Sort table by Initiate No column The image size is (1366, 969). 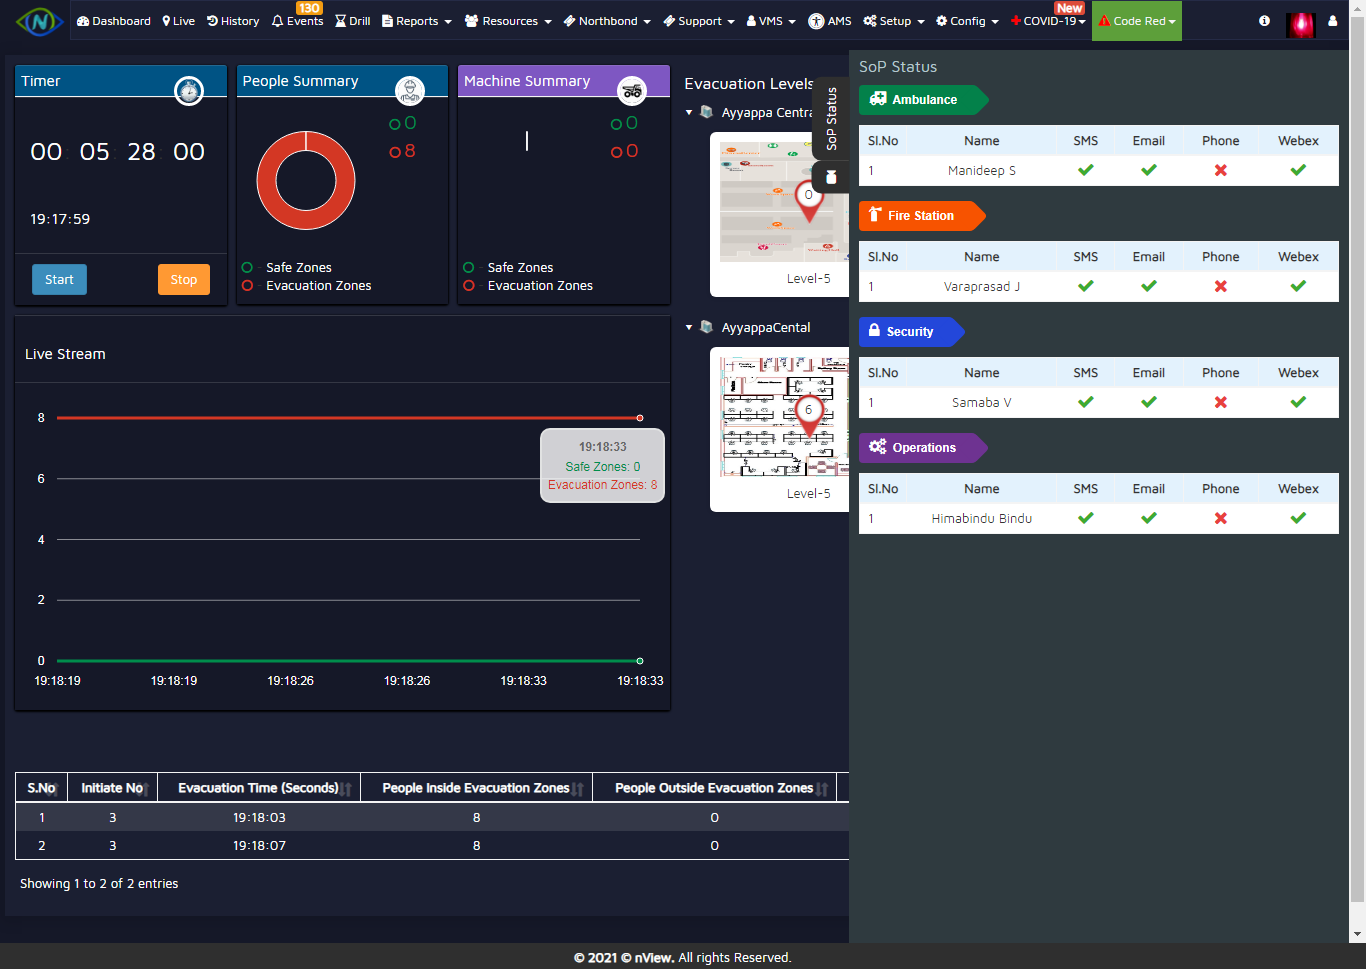[x=113, y=788]
